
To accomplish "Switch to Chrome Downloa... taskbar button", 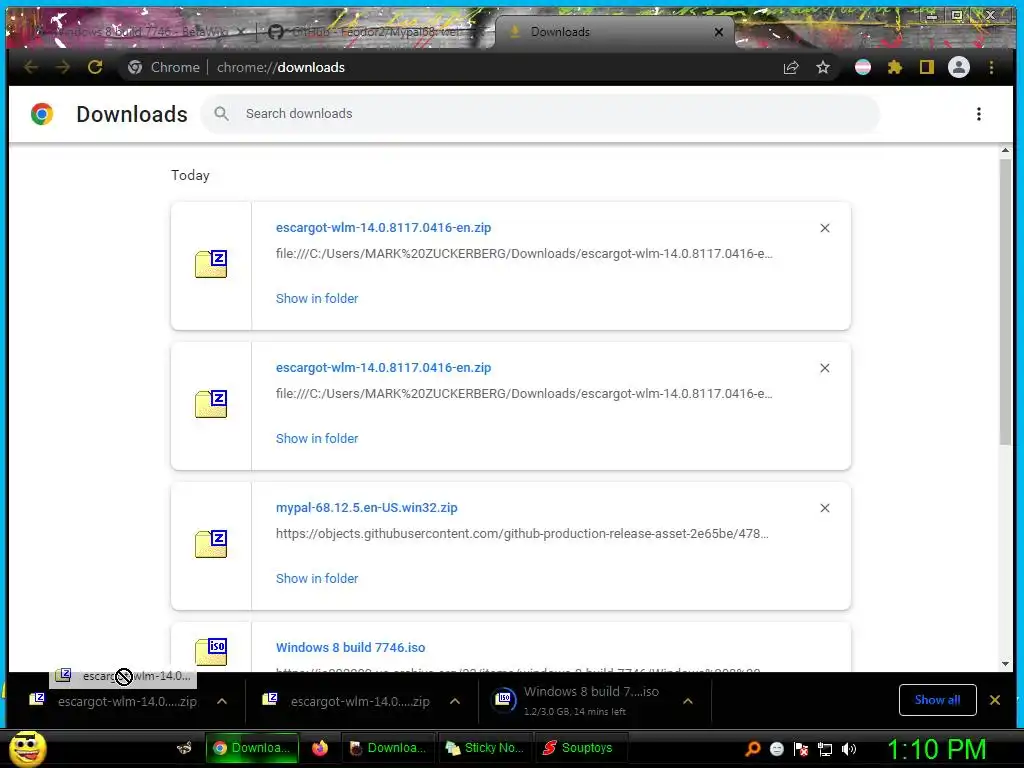I will point(253,748).
